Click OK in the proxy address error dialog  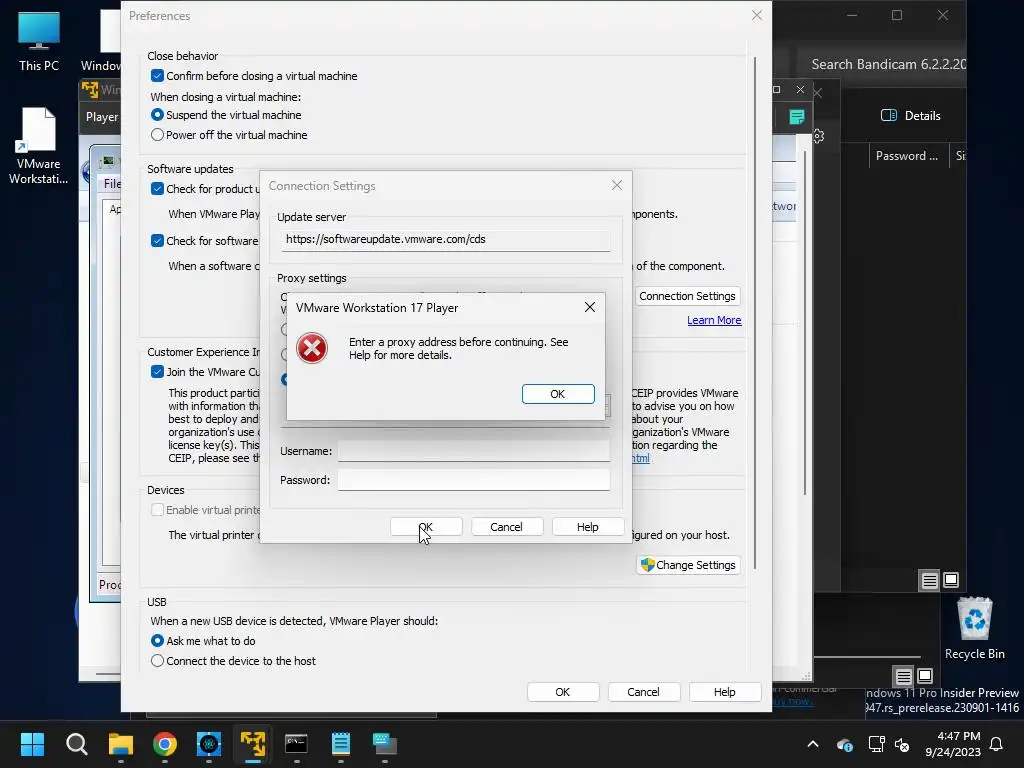(558, 394)
